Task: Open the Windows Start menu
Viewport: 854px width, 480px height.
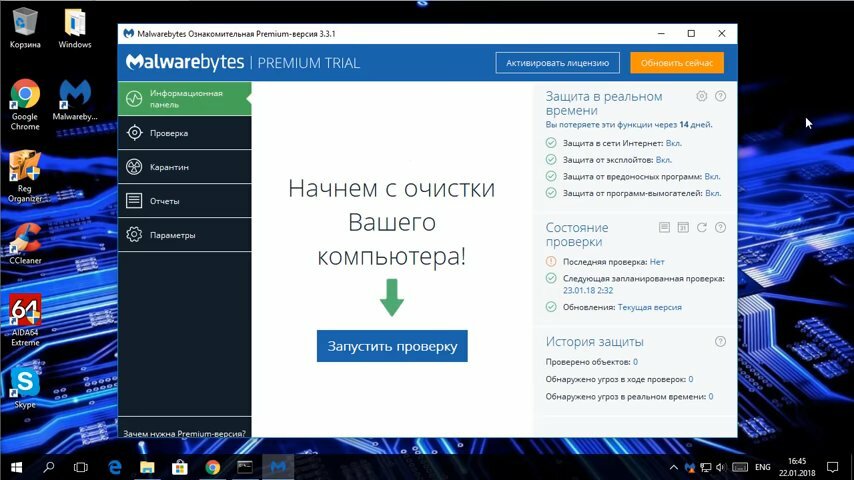Action: 16,467
